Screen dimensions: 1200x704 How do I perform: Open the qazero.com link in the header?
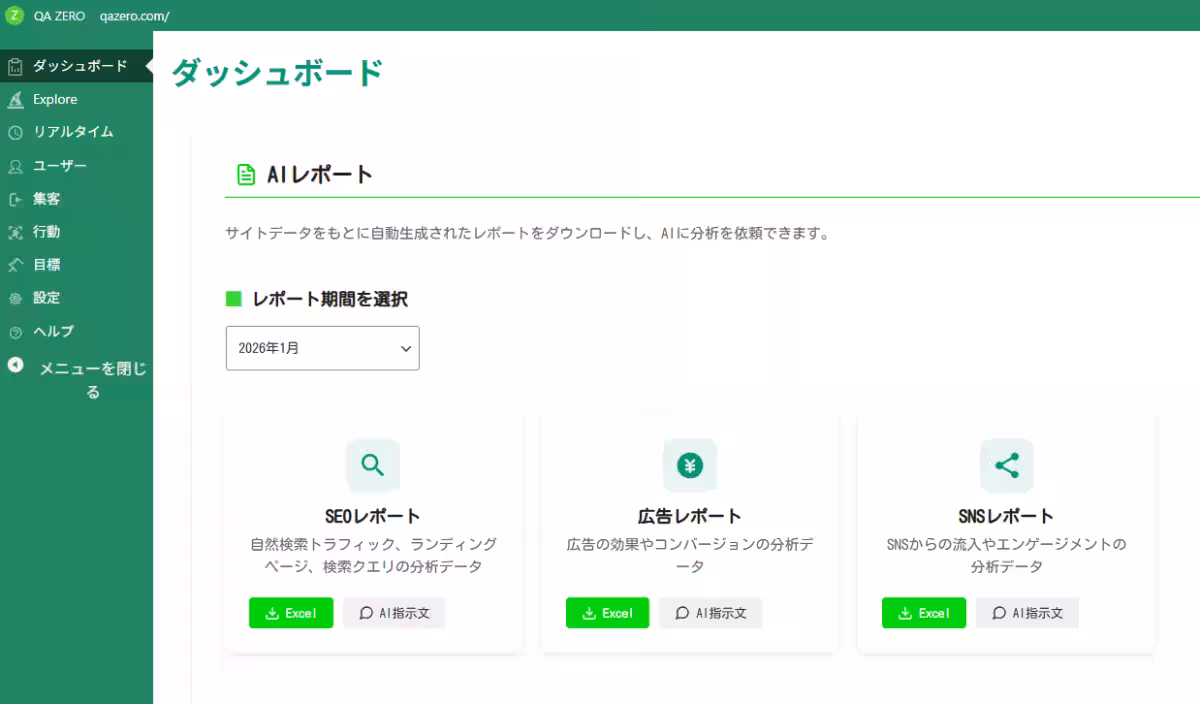tap(134, 15)
